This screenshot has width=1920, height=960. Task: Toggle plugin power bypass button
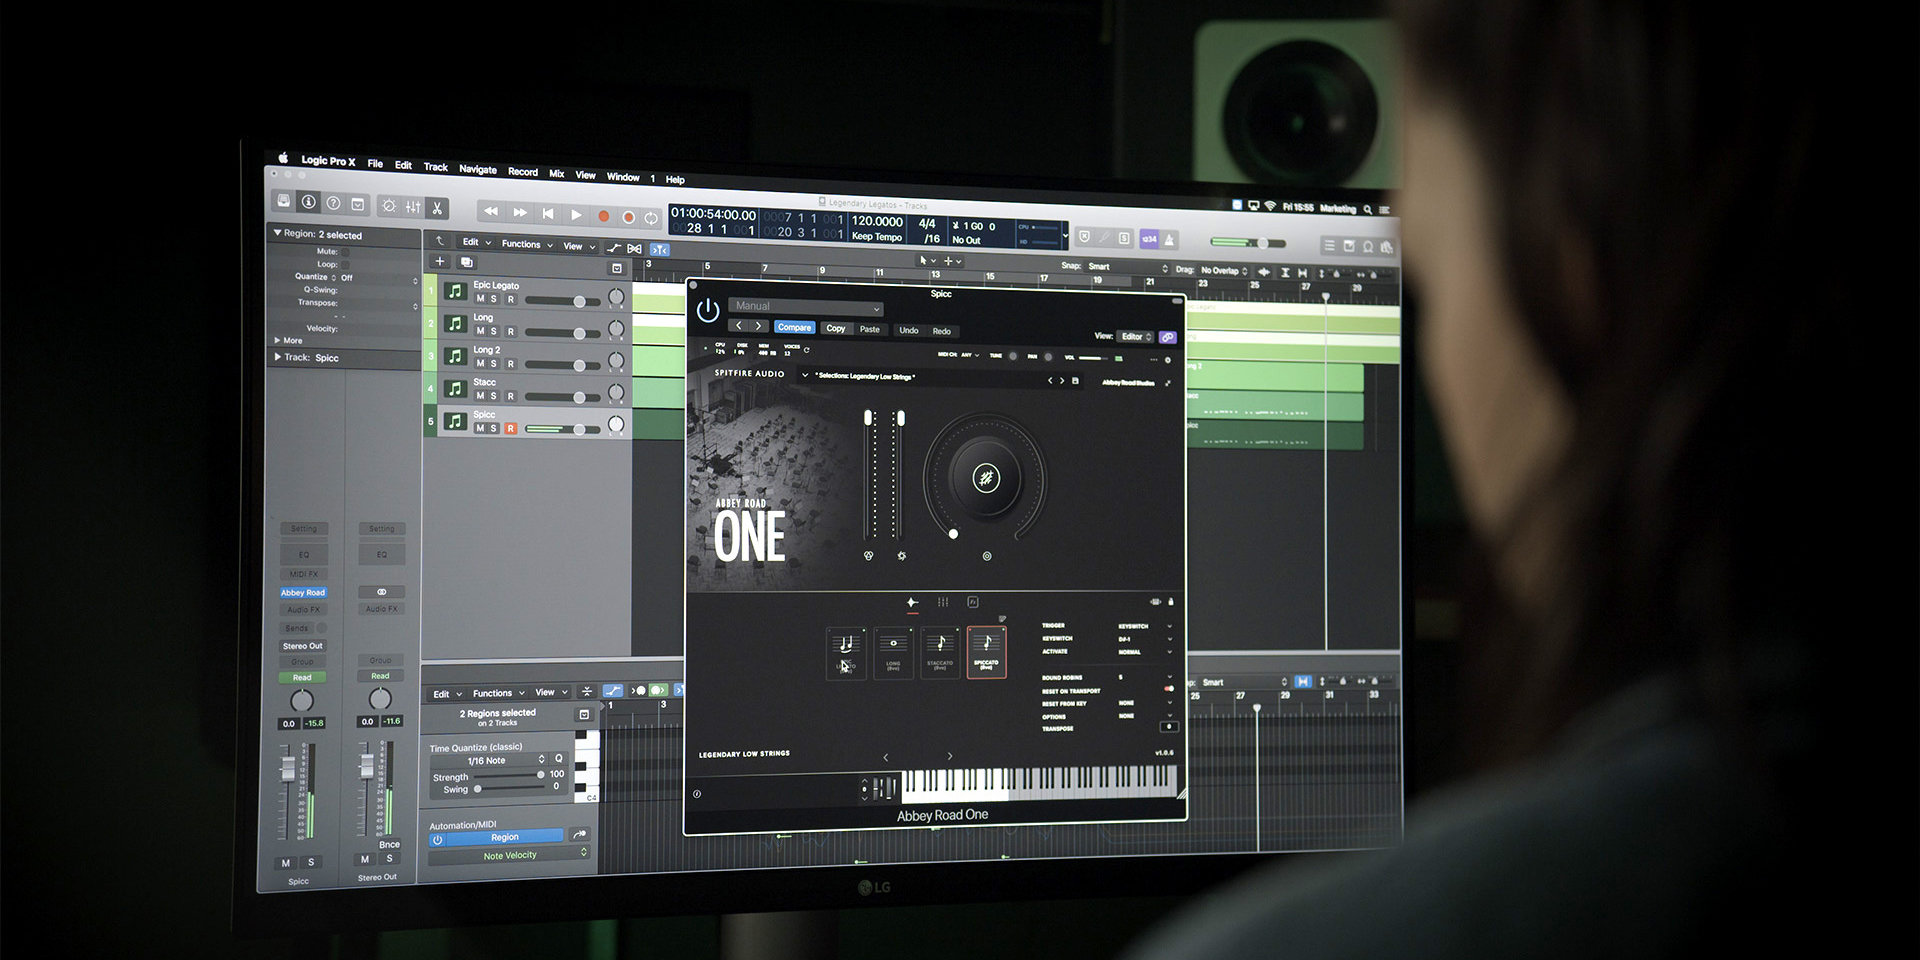click(708, 310)
